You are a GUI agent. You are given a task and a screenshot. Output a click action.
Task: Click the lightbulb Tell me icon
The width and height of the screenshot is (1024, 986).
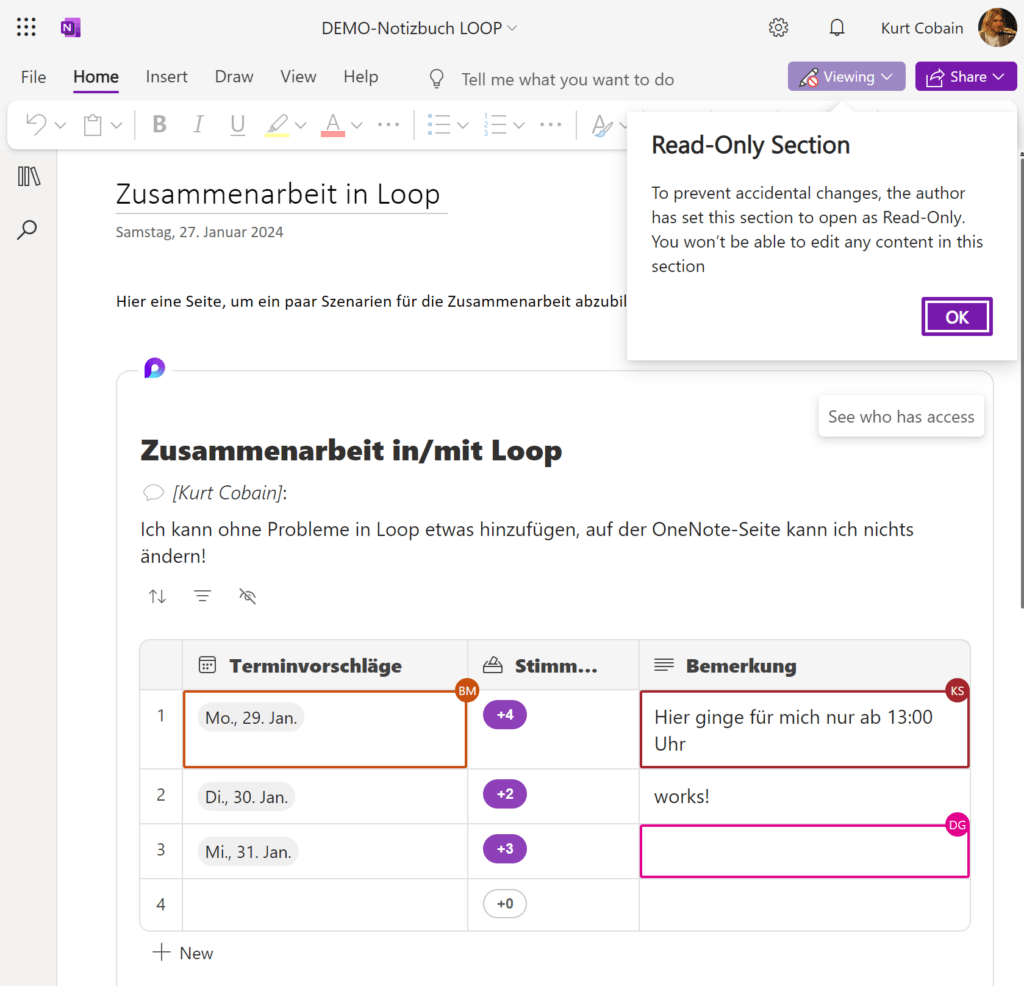tap(436, 79)
